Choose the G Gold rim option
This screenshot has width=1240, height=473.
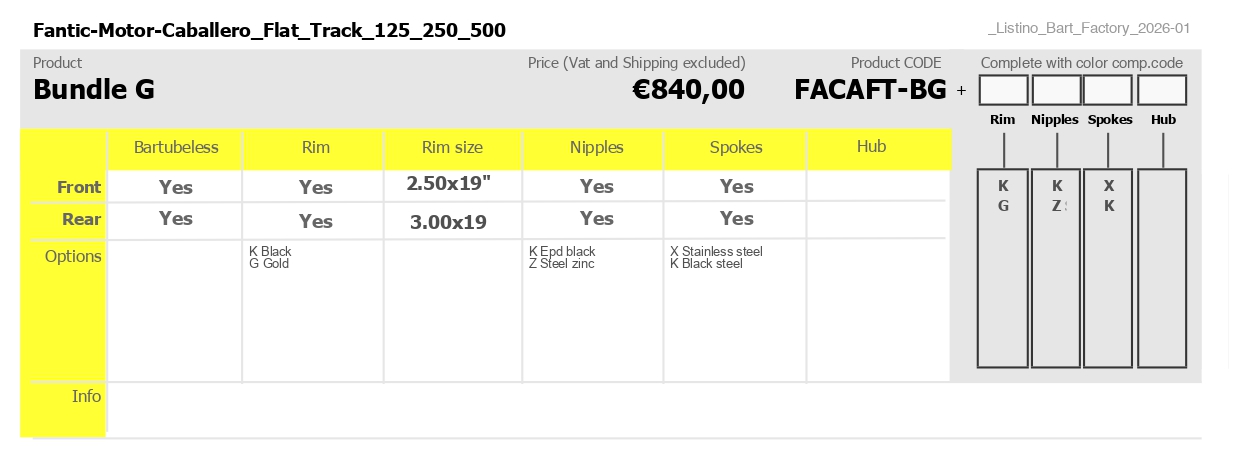[269, 264]
